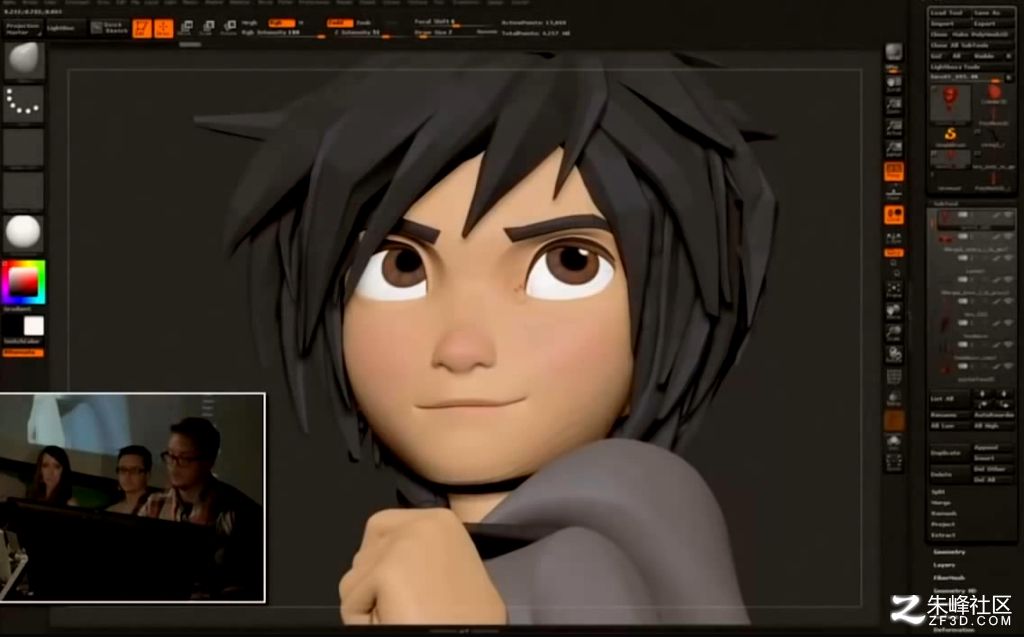Adjust the Focal Shift slider
This screenshot has width=1024, height=637.
click(x=453, y=23)
